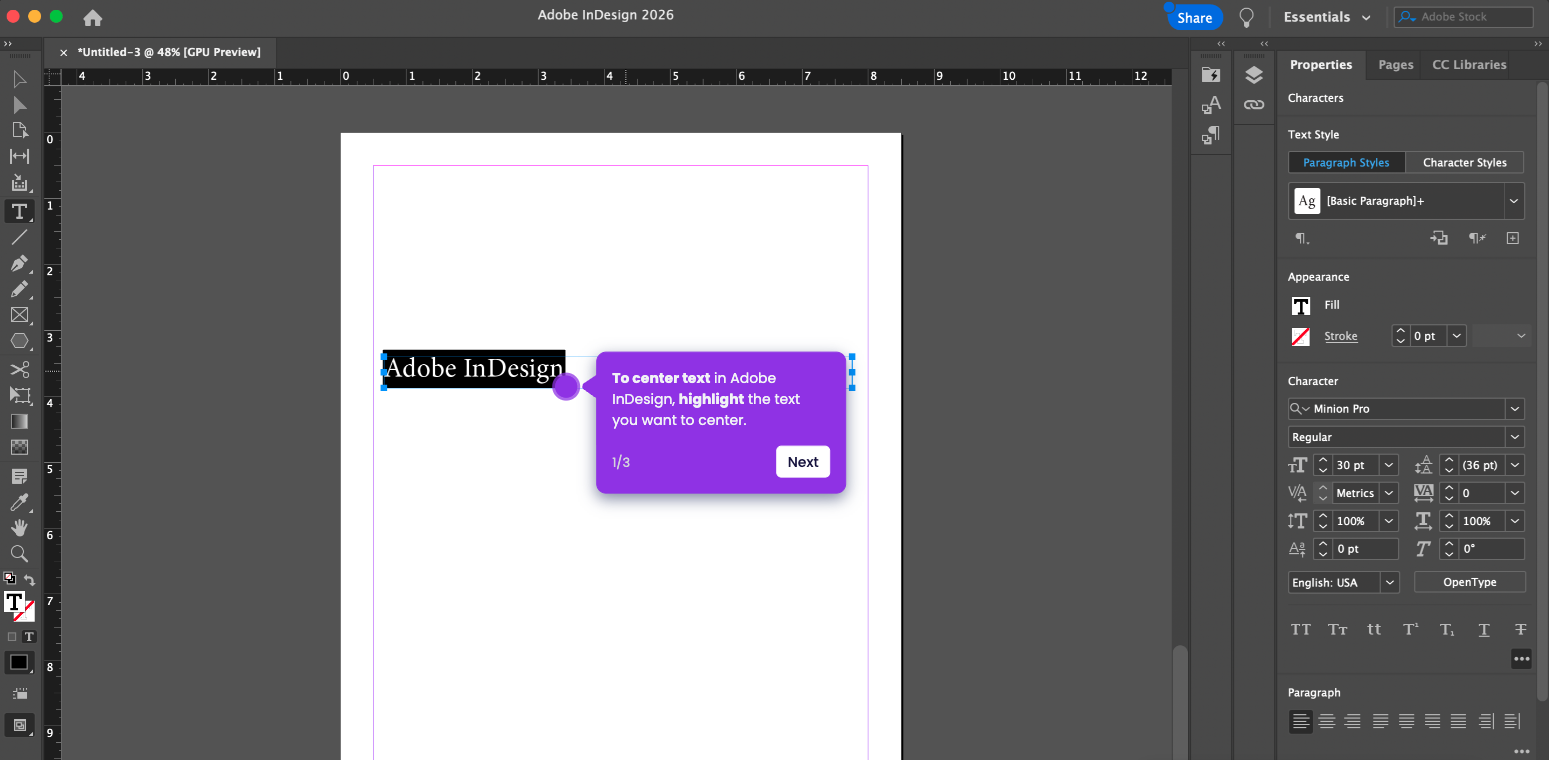Select the Hand tool
Image resolution: width=1549 pixels, height=760 pixels.
click(x=19, y=527)
